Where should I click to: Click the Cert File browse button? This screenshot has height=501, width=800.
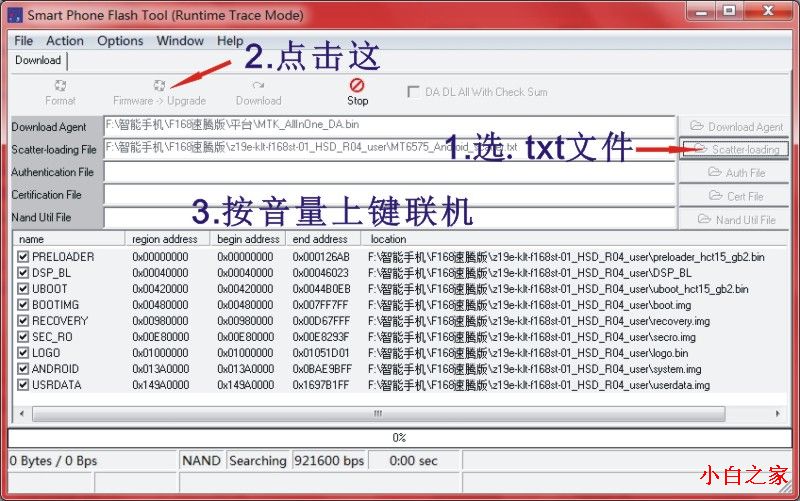coord(734,196)
